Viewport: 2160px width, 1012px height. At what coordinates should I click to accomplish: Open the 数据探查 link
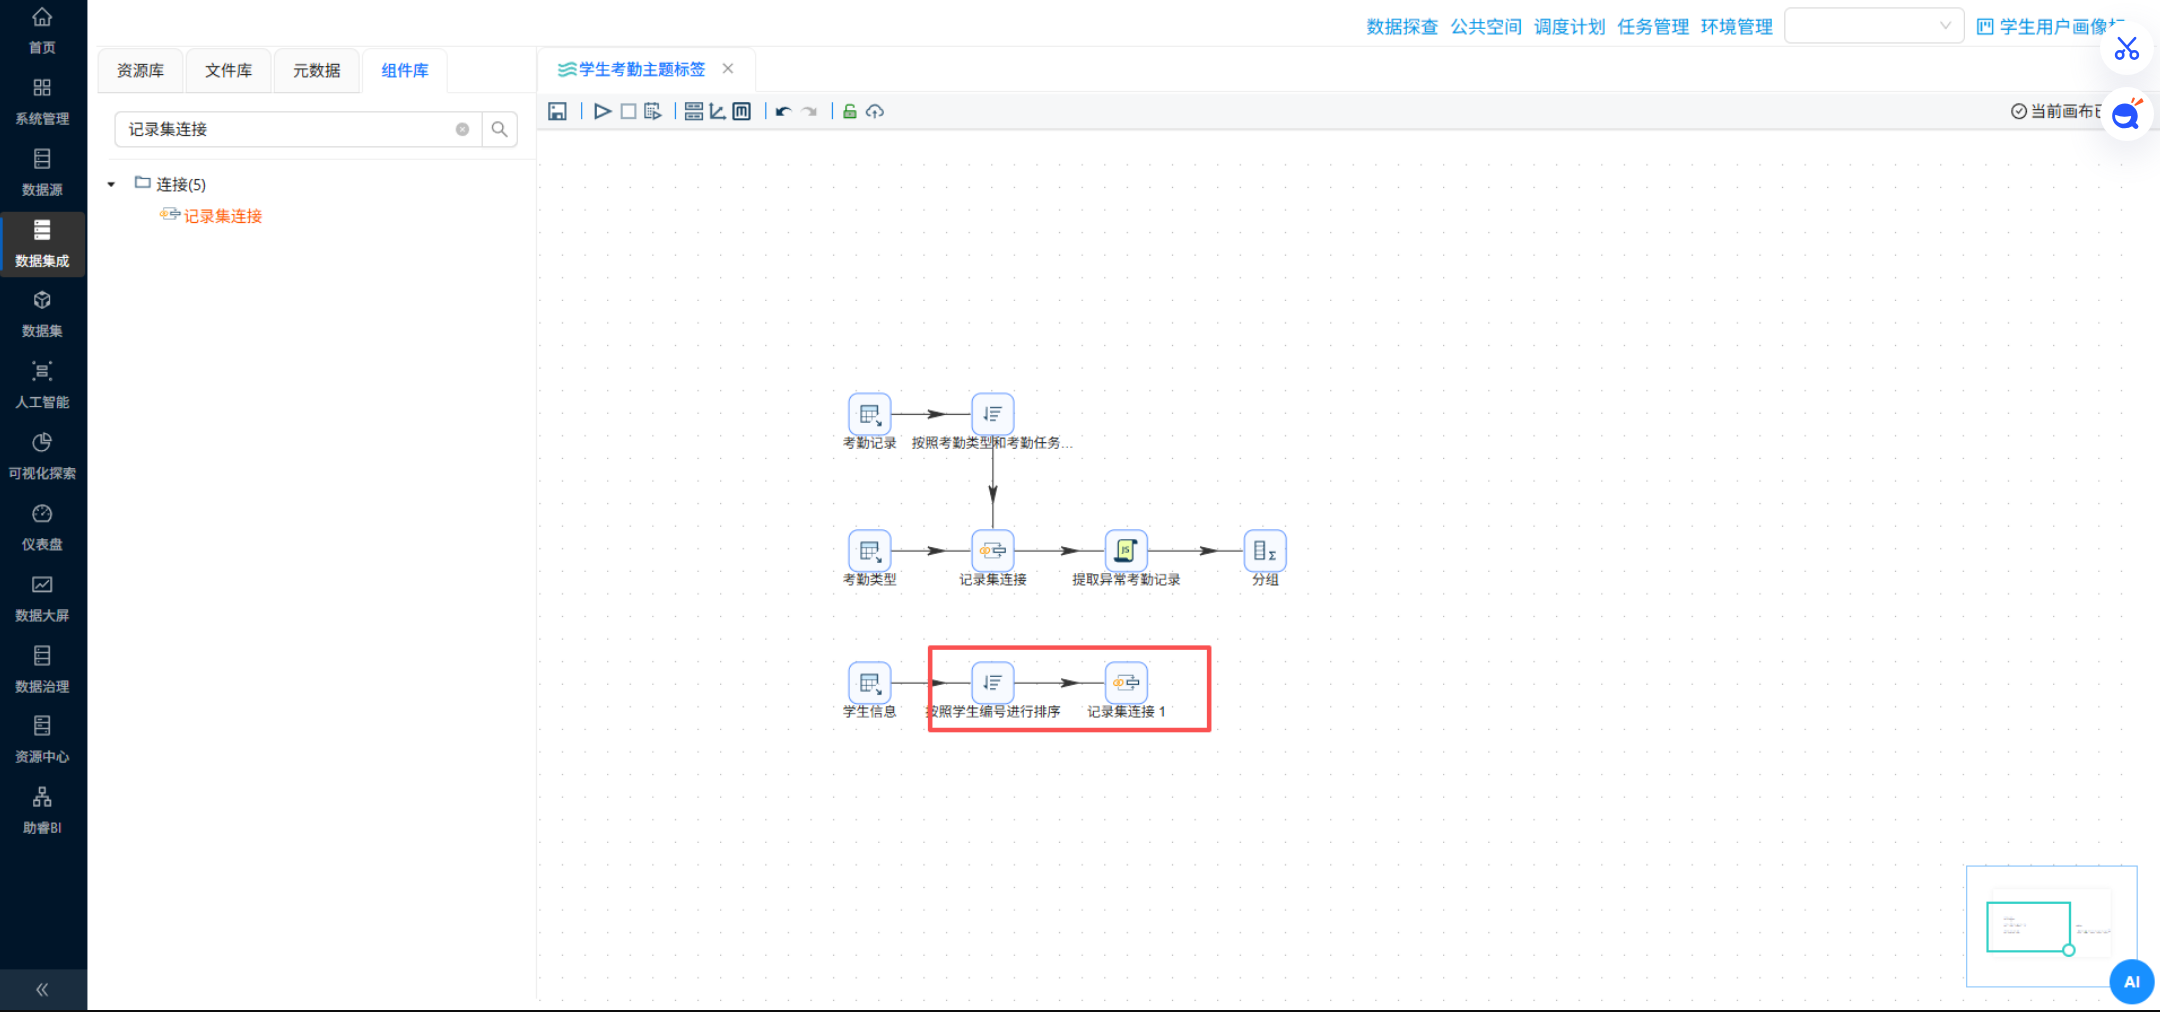[1402, 27]
